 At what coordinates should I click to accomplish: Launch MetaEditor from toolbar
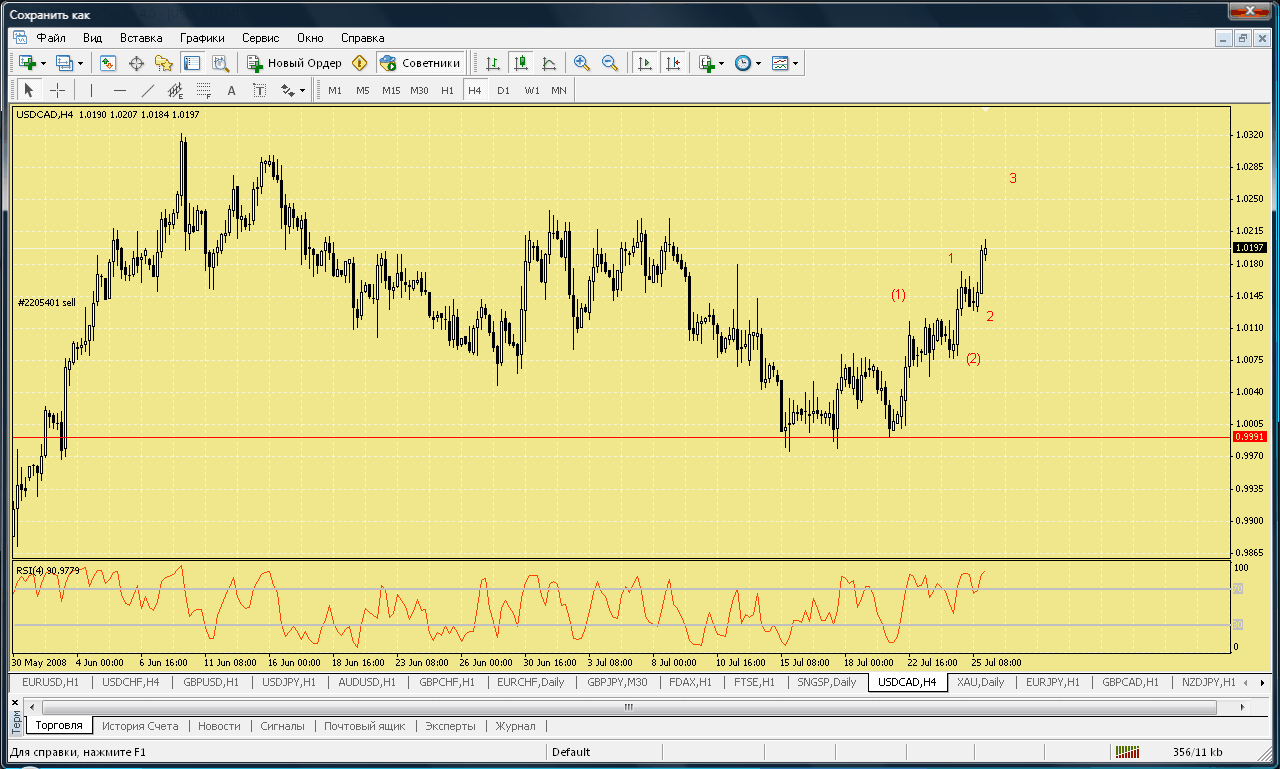pos(360,63)
